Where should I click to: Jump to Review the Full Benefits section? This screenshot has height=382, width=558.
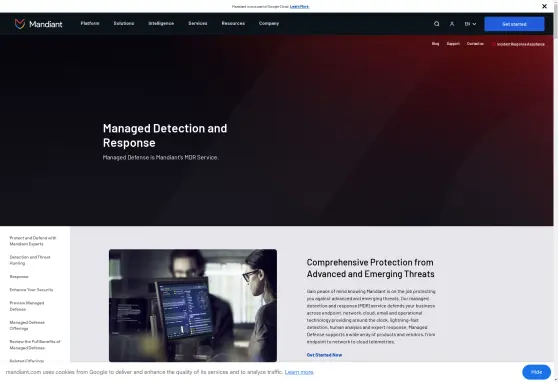click(x=35, y=344)
